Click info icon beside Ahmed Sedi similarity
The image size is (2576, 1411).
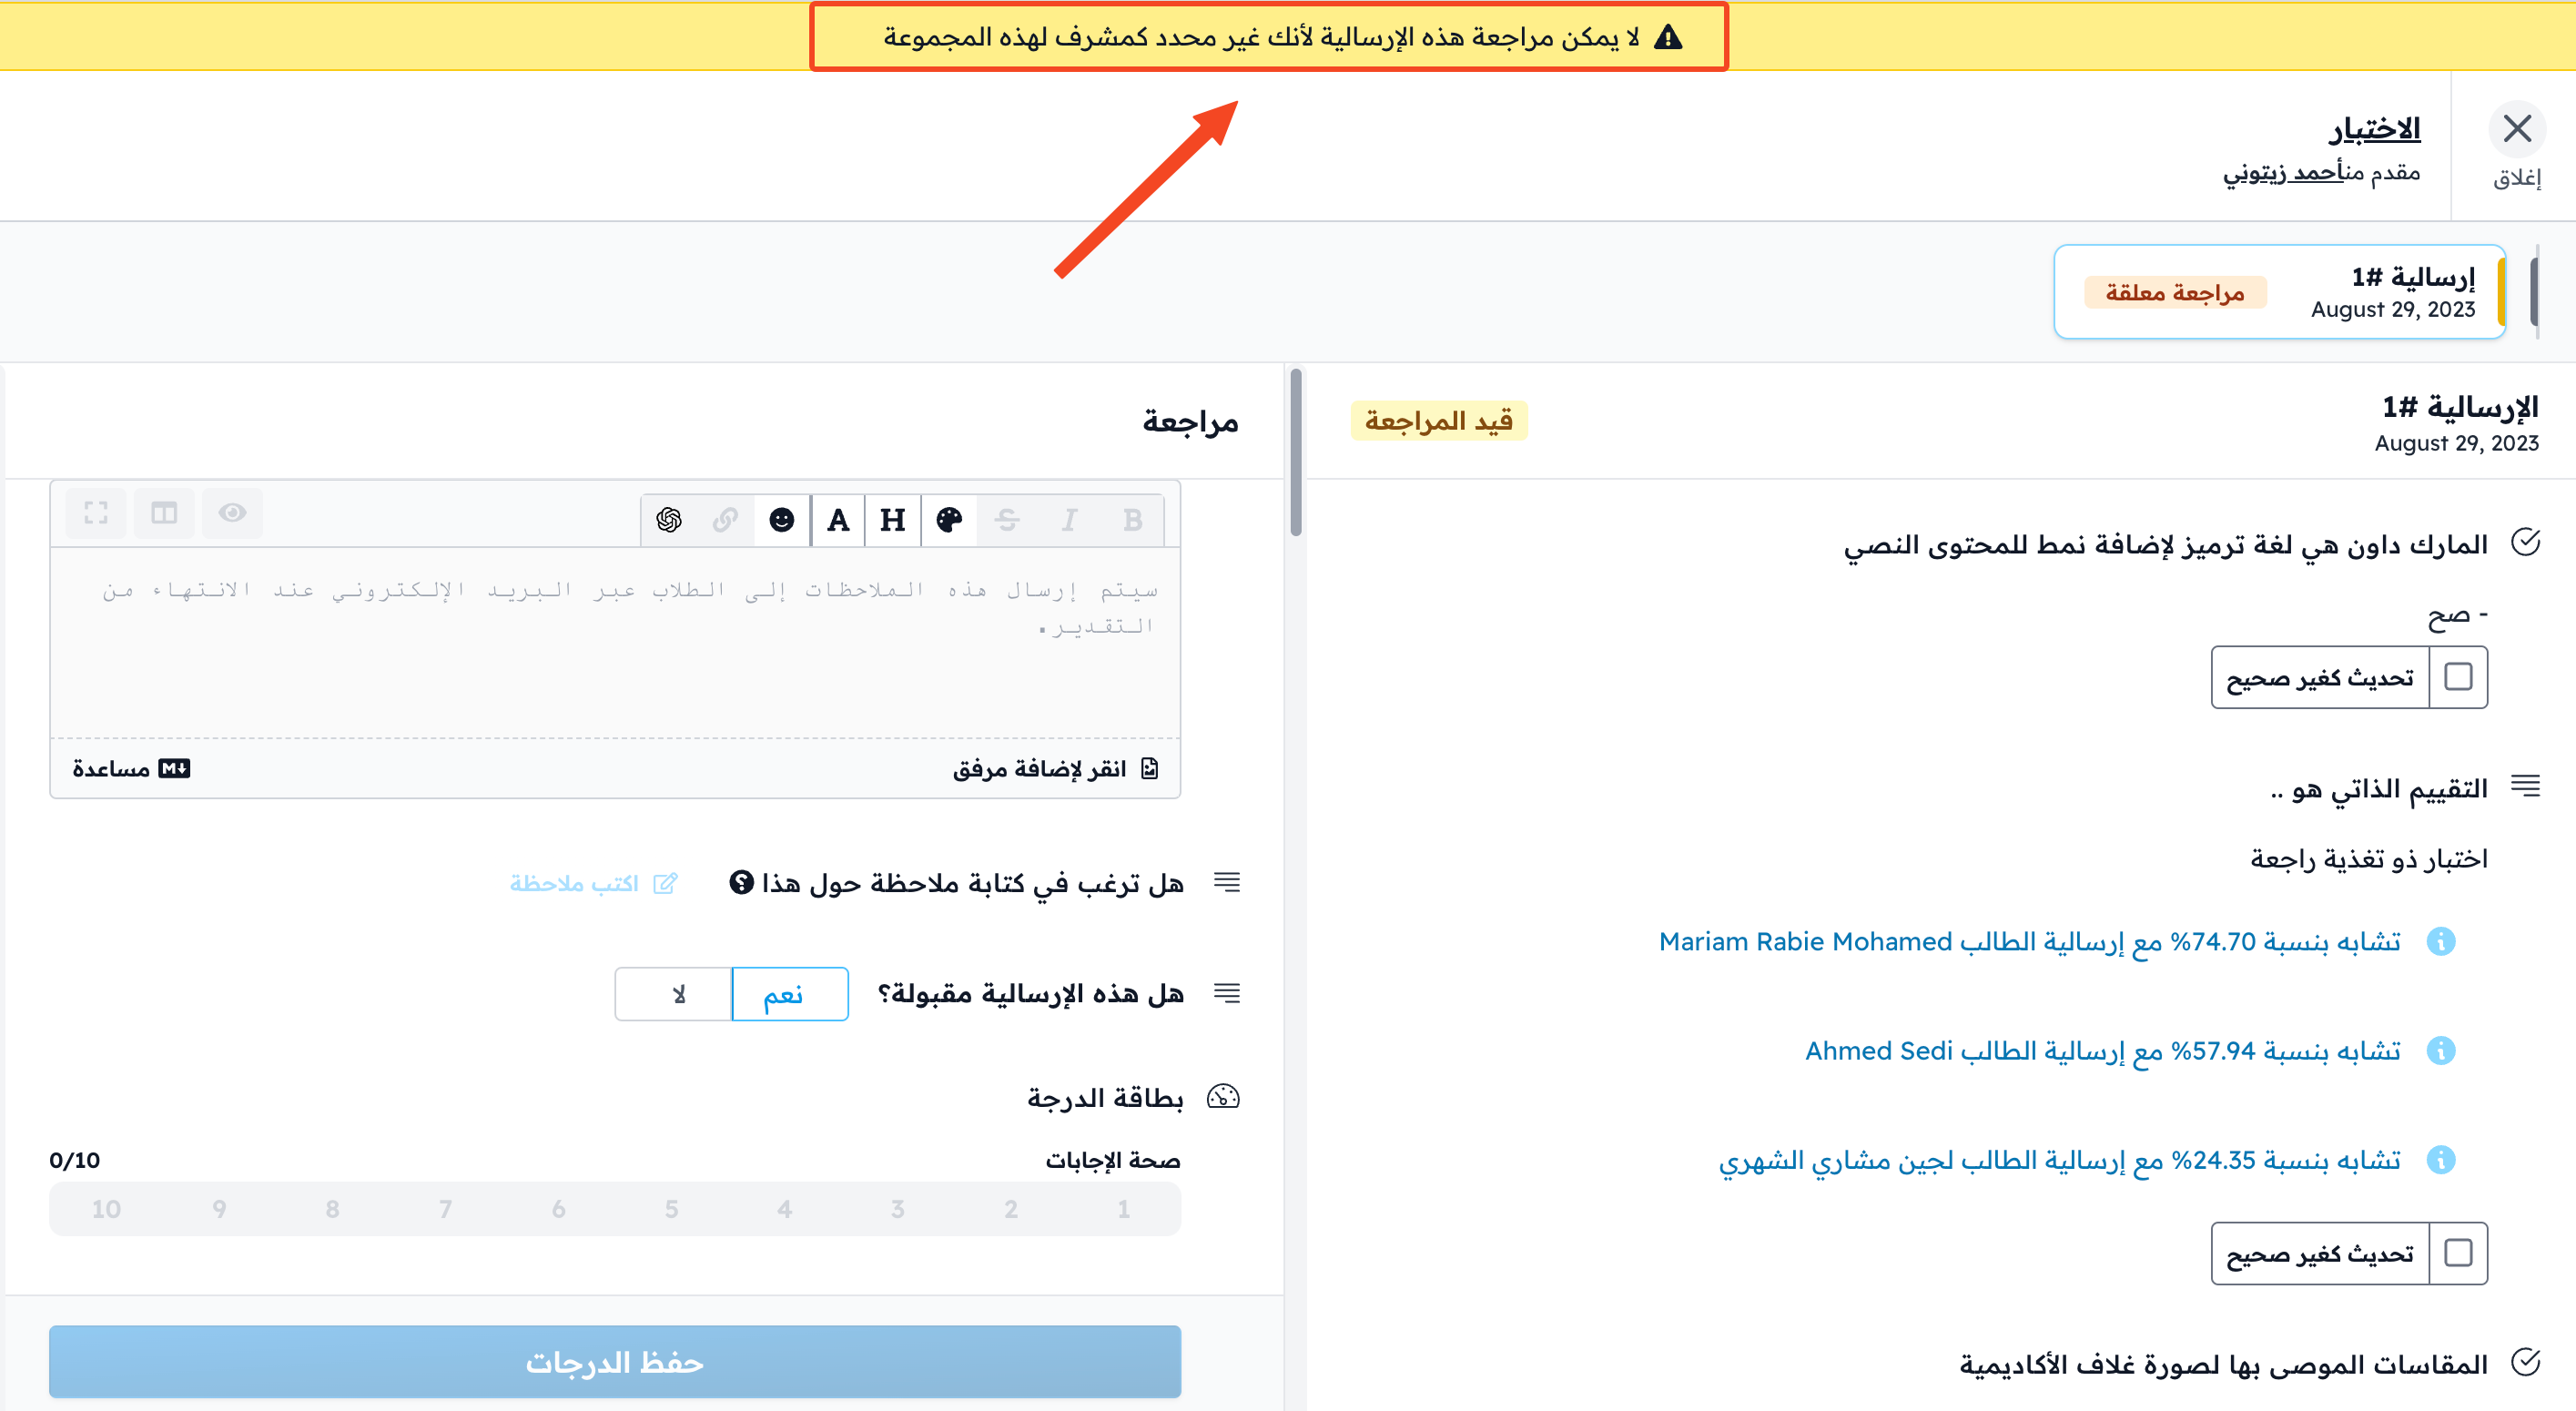2441,1050
